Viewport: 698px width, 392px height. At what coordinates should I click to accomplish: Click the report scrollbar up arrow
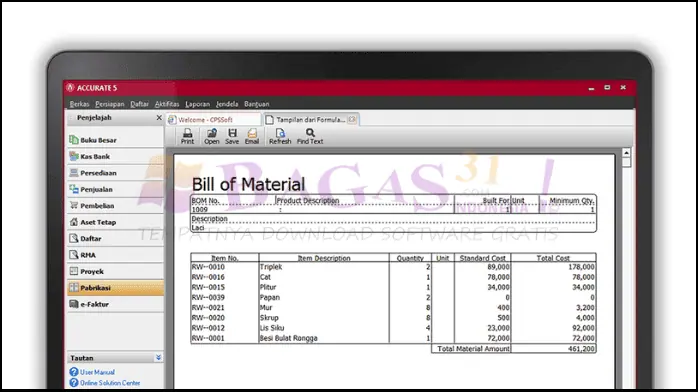pyautogui.click(x=626, y=153)
